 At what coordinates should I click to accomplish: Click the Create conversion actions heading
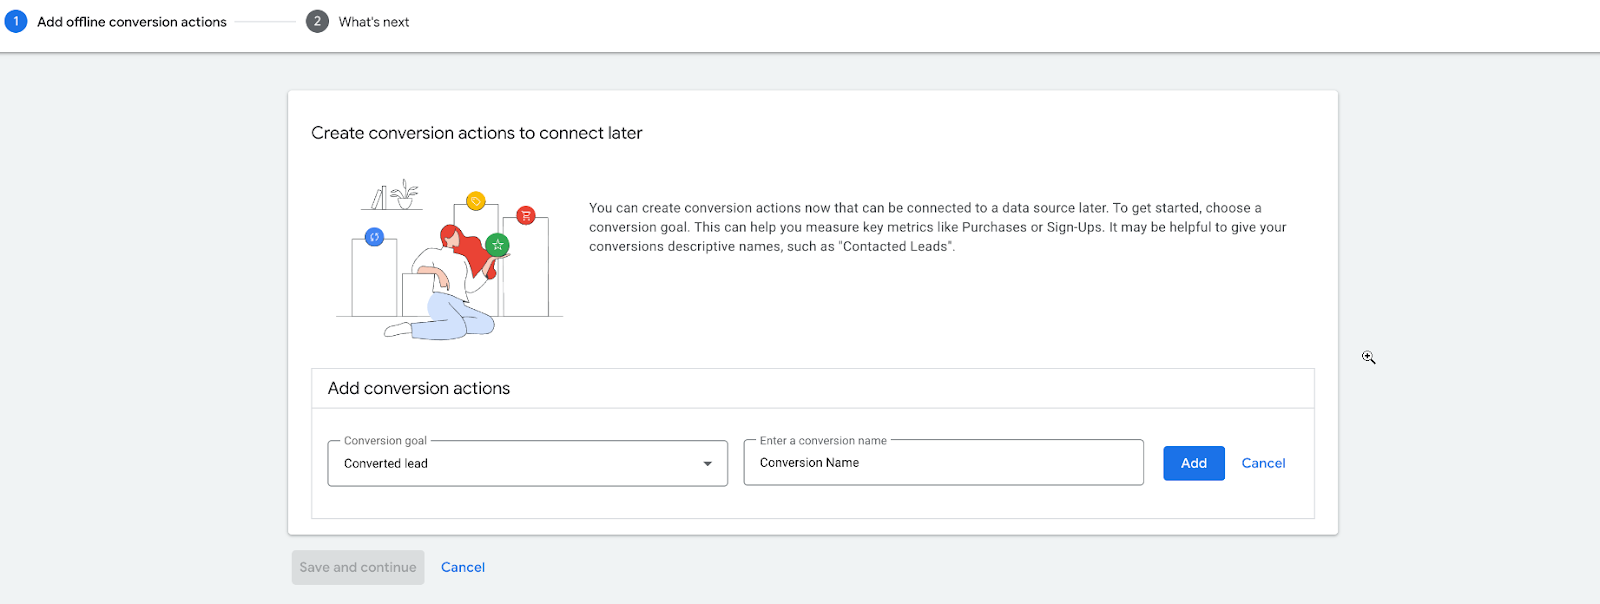click(x=477, y=133)
